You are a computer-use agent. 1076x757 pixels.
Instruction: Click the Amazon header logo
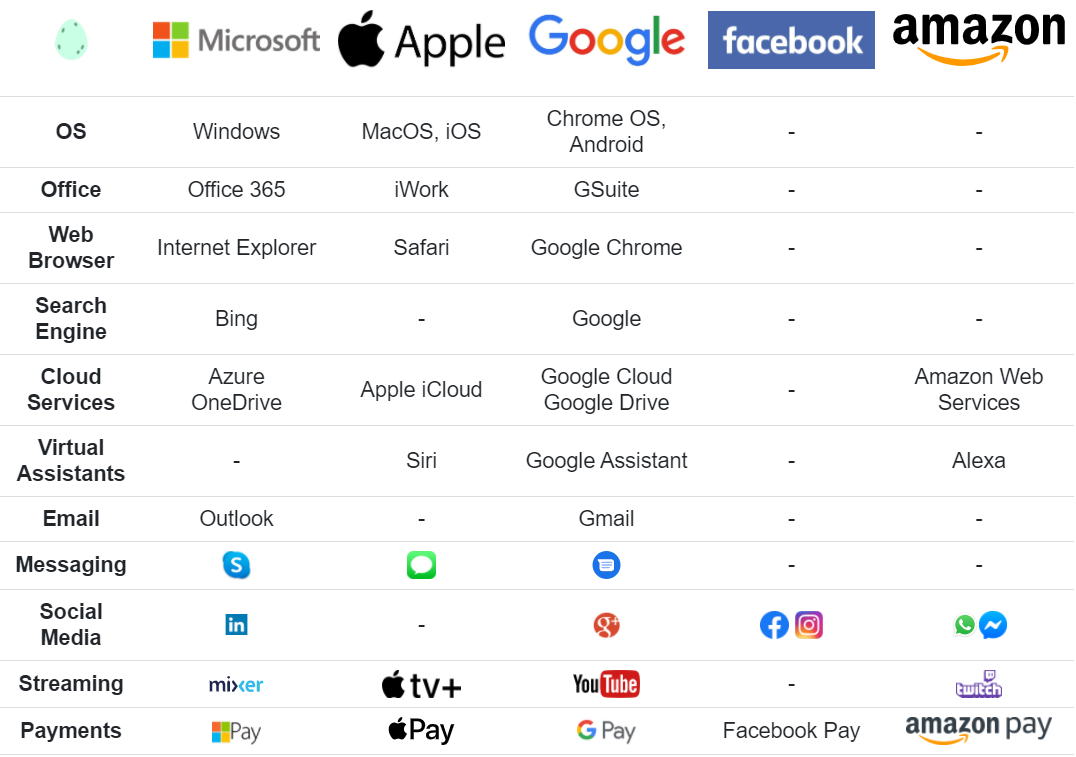click(x=979, y=38)
